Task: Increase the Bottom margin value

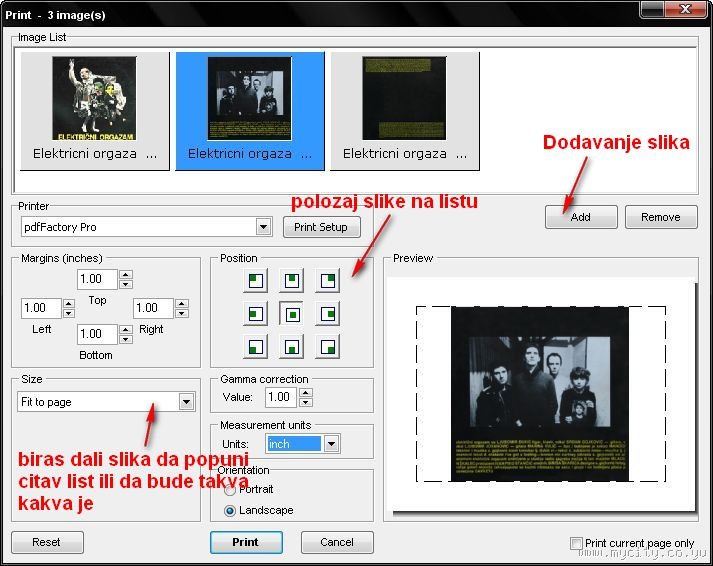Action: (126, 329)
